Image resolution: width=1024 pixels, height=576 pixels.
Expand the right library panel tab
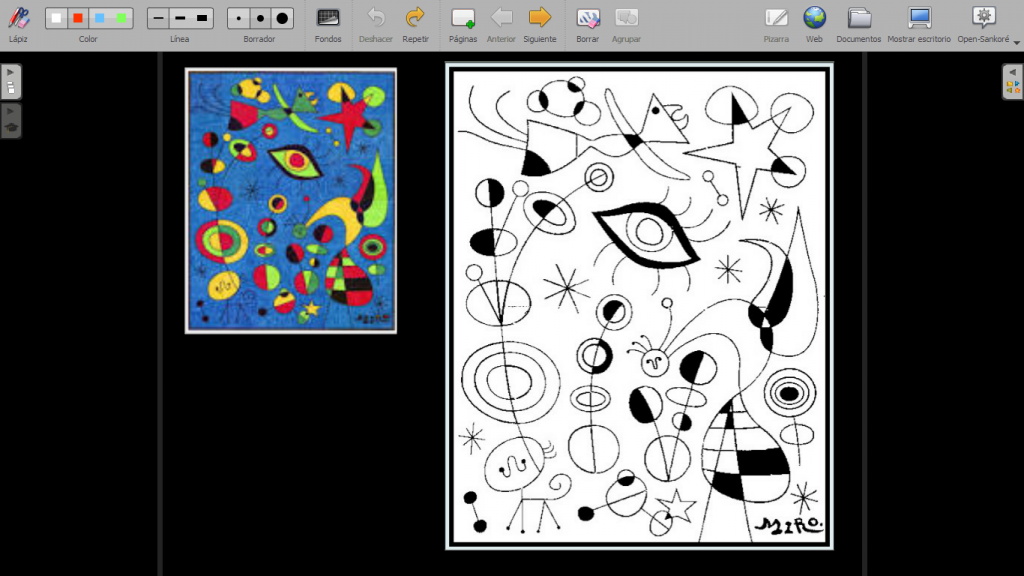pyautogui.click(x=1013, y=81)
